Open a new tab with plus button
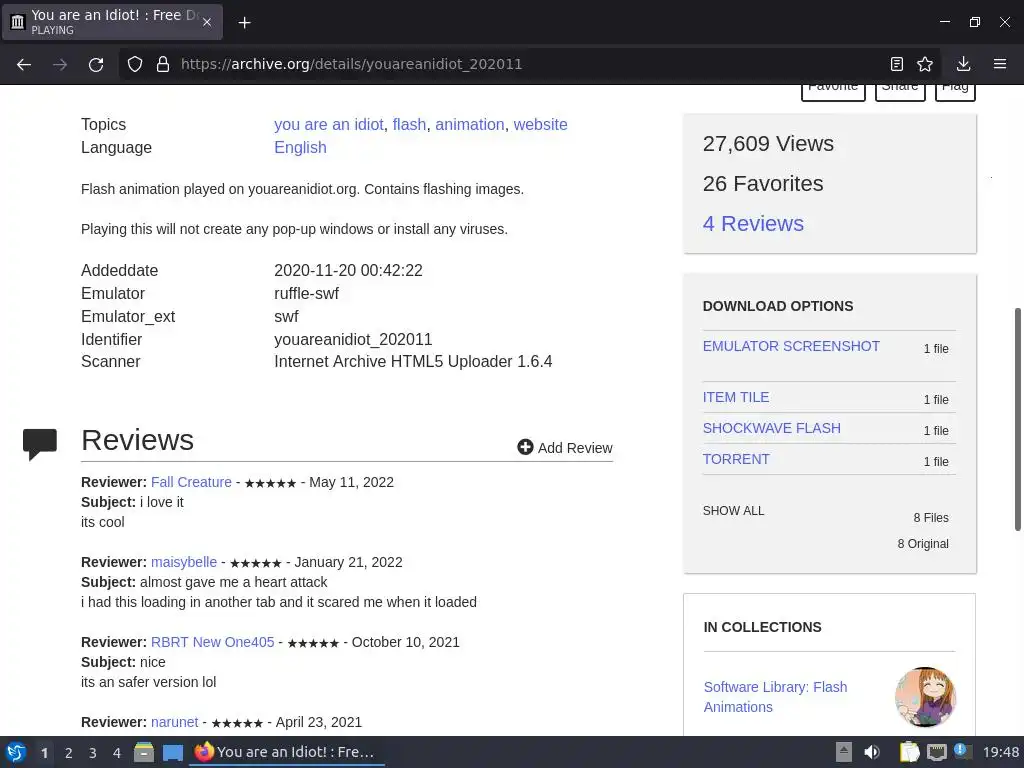 [x=244, y=23]
